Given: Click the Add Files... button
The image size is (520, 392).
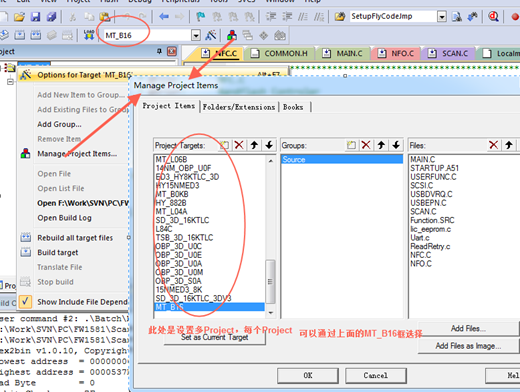Looking at the screenshot, I should (x=468, y=328).
